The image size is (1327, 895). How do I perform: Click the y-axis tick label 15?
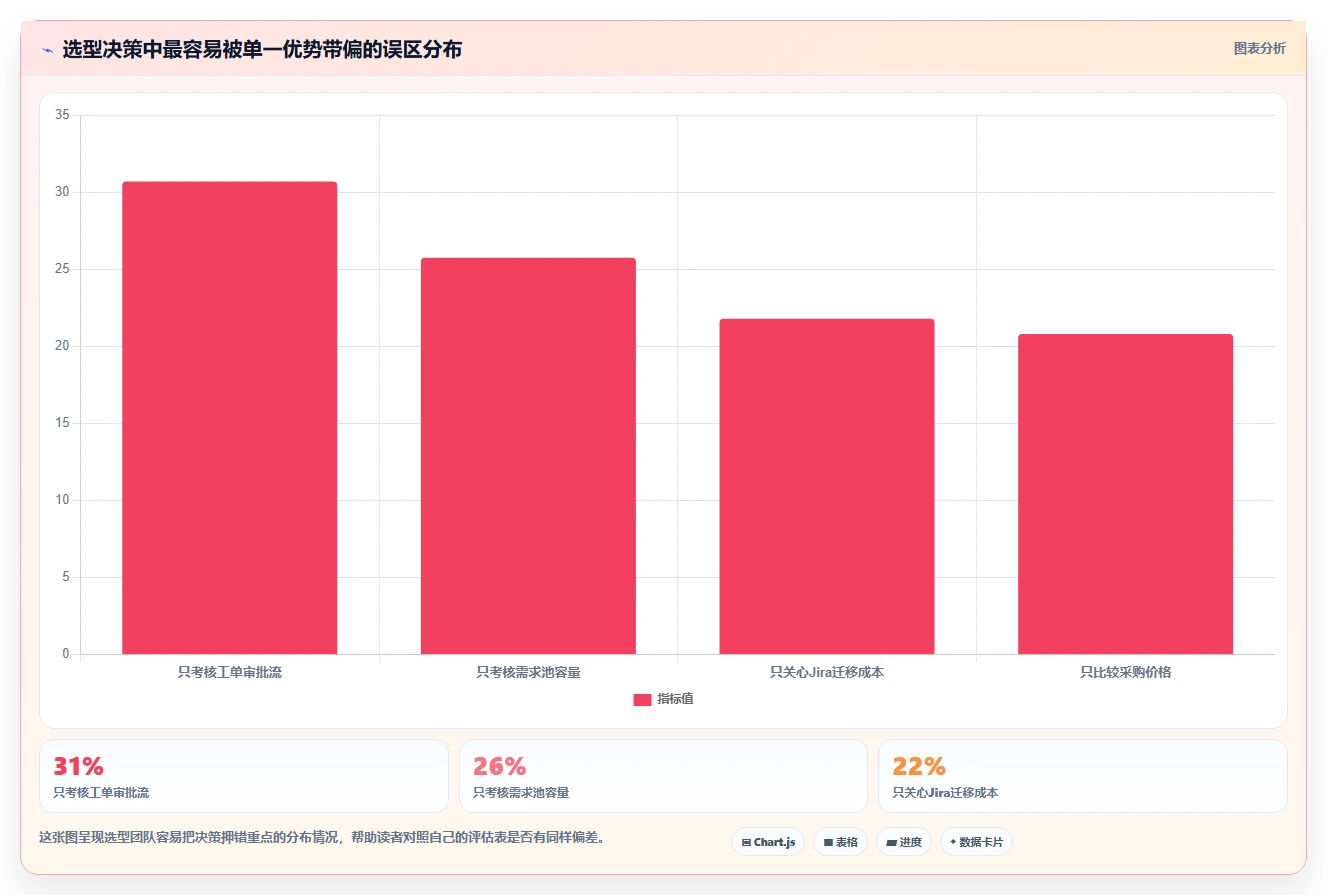(x=62, y=423)
